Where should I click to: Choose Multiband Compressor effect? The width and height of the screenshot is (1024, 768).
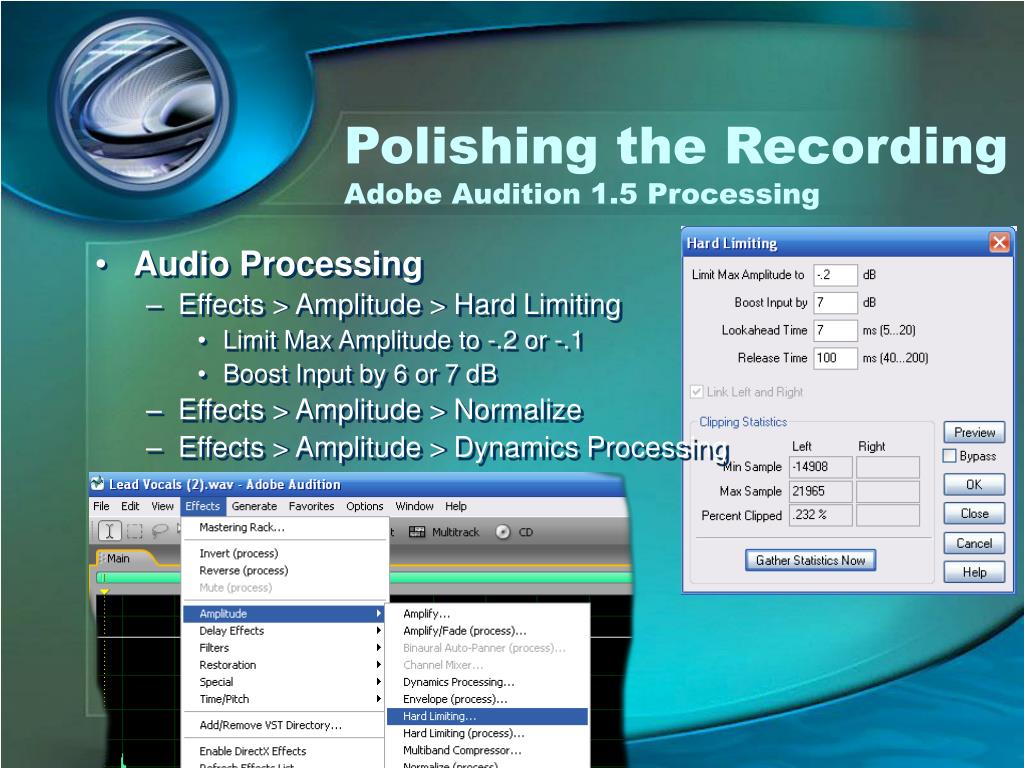pos(487,750)
